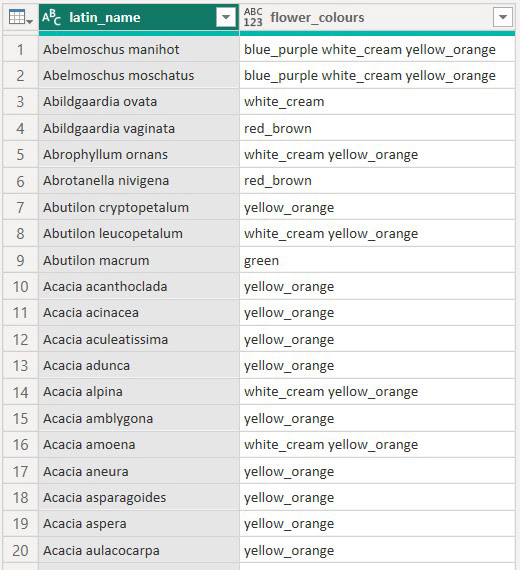Open the table options menu icon
This screenshot has width=520, height=570.
pos(20,17)
